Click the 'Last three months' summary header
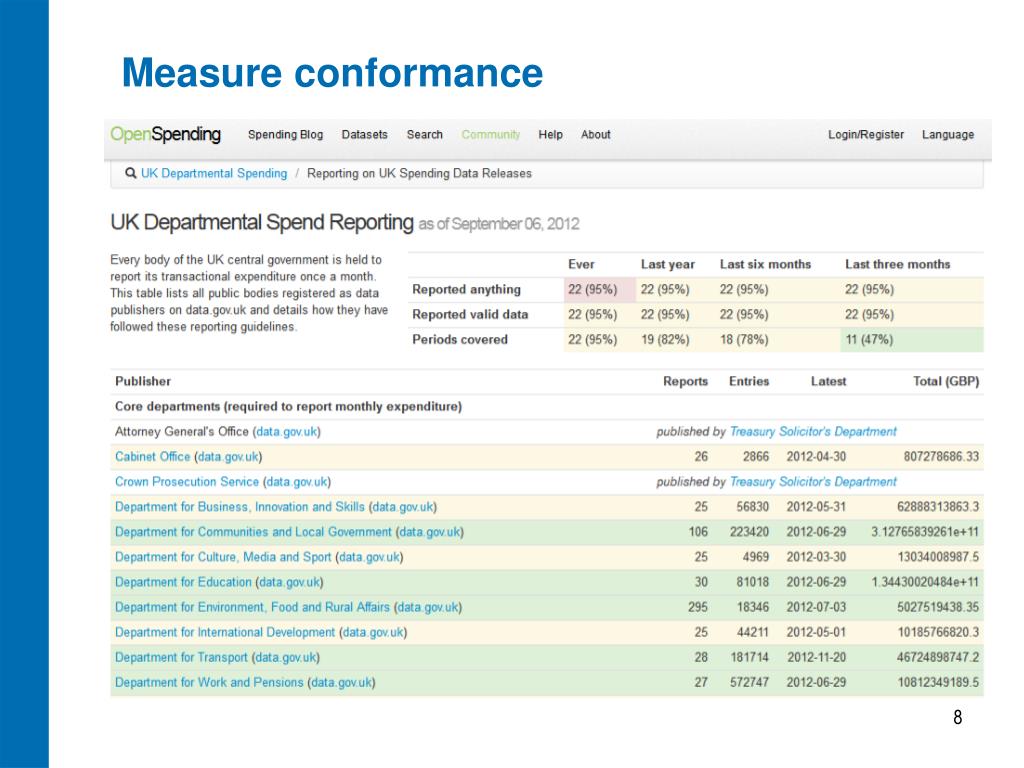1024x768 pixels. [897, 264]
